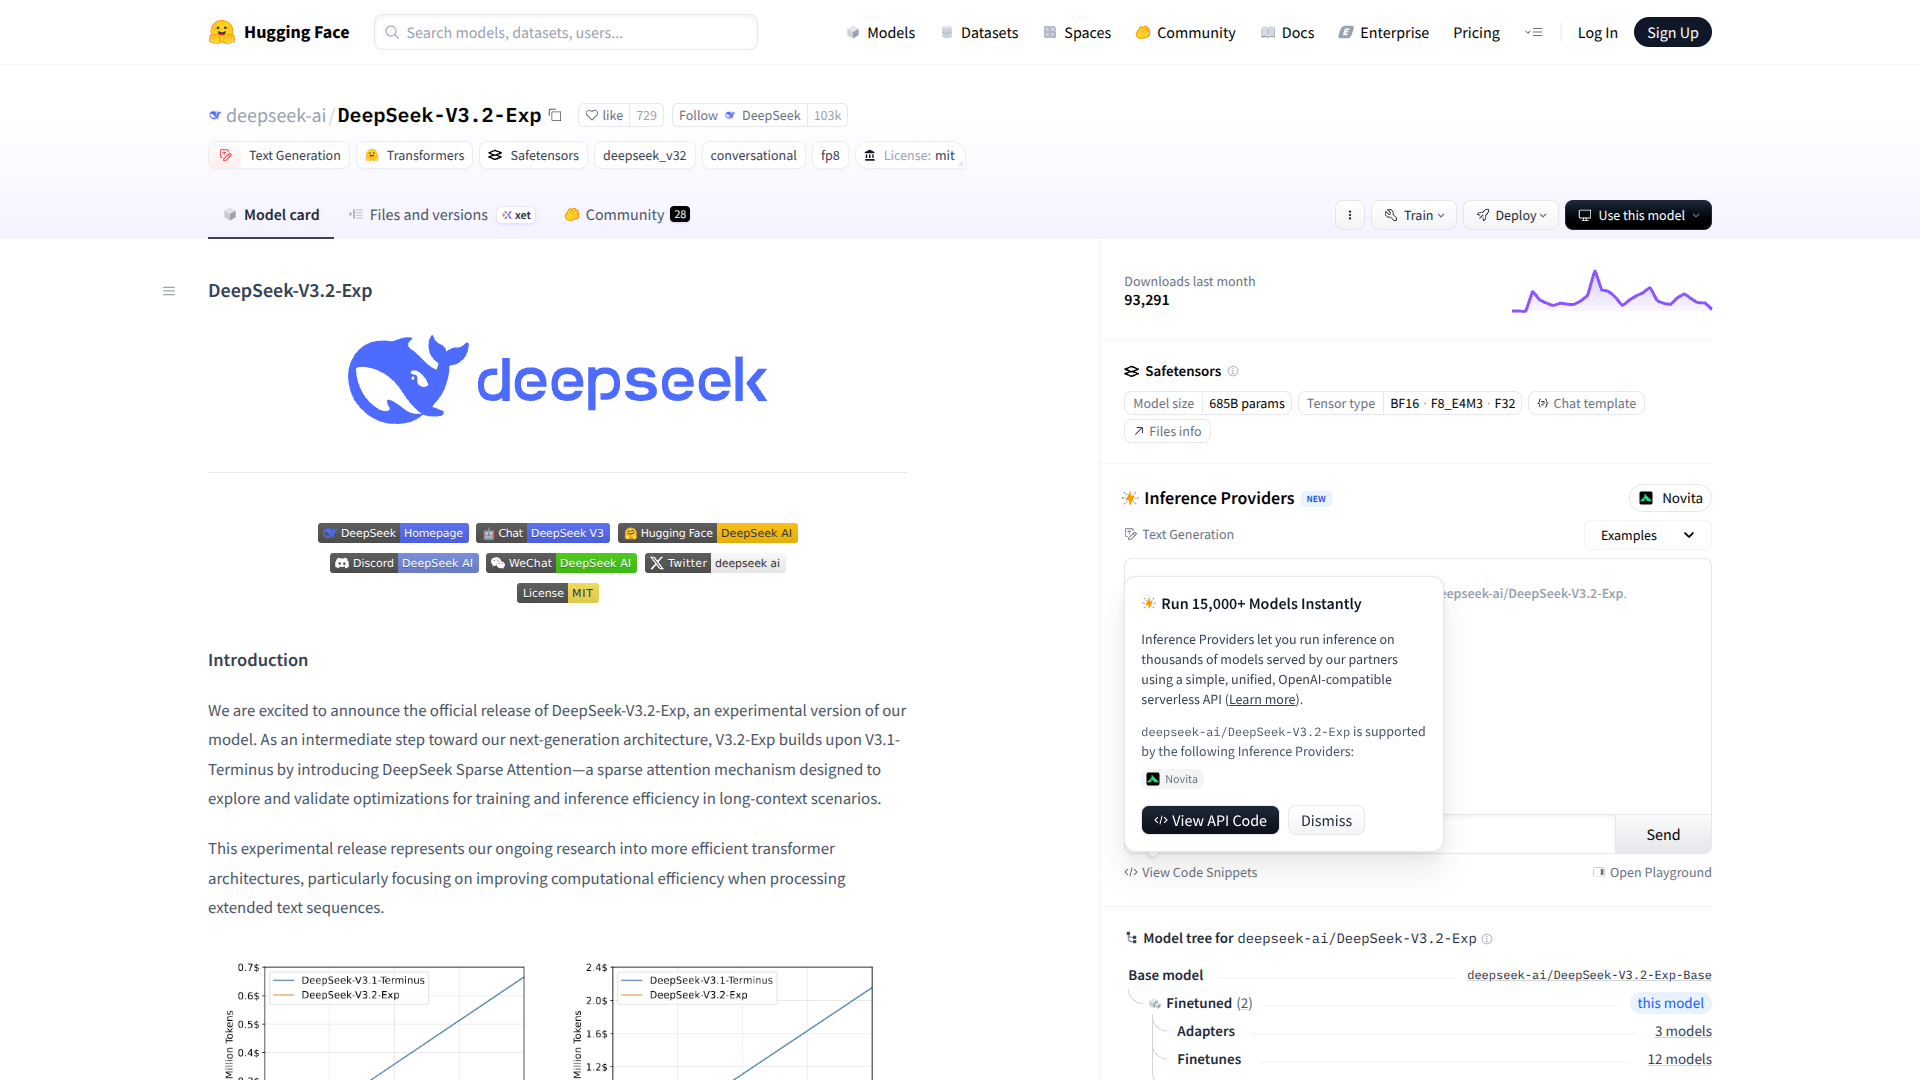Click the Files info link with arrow icon
Viewport: 1920px width, 1080px height.
pos(1167,431)
